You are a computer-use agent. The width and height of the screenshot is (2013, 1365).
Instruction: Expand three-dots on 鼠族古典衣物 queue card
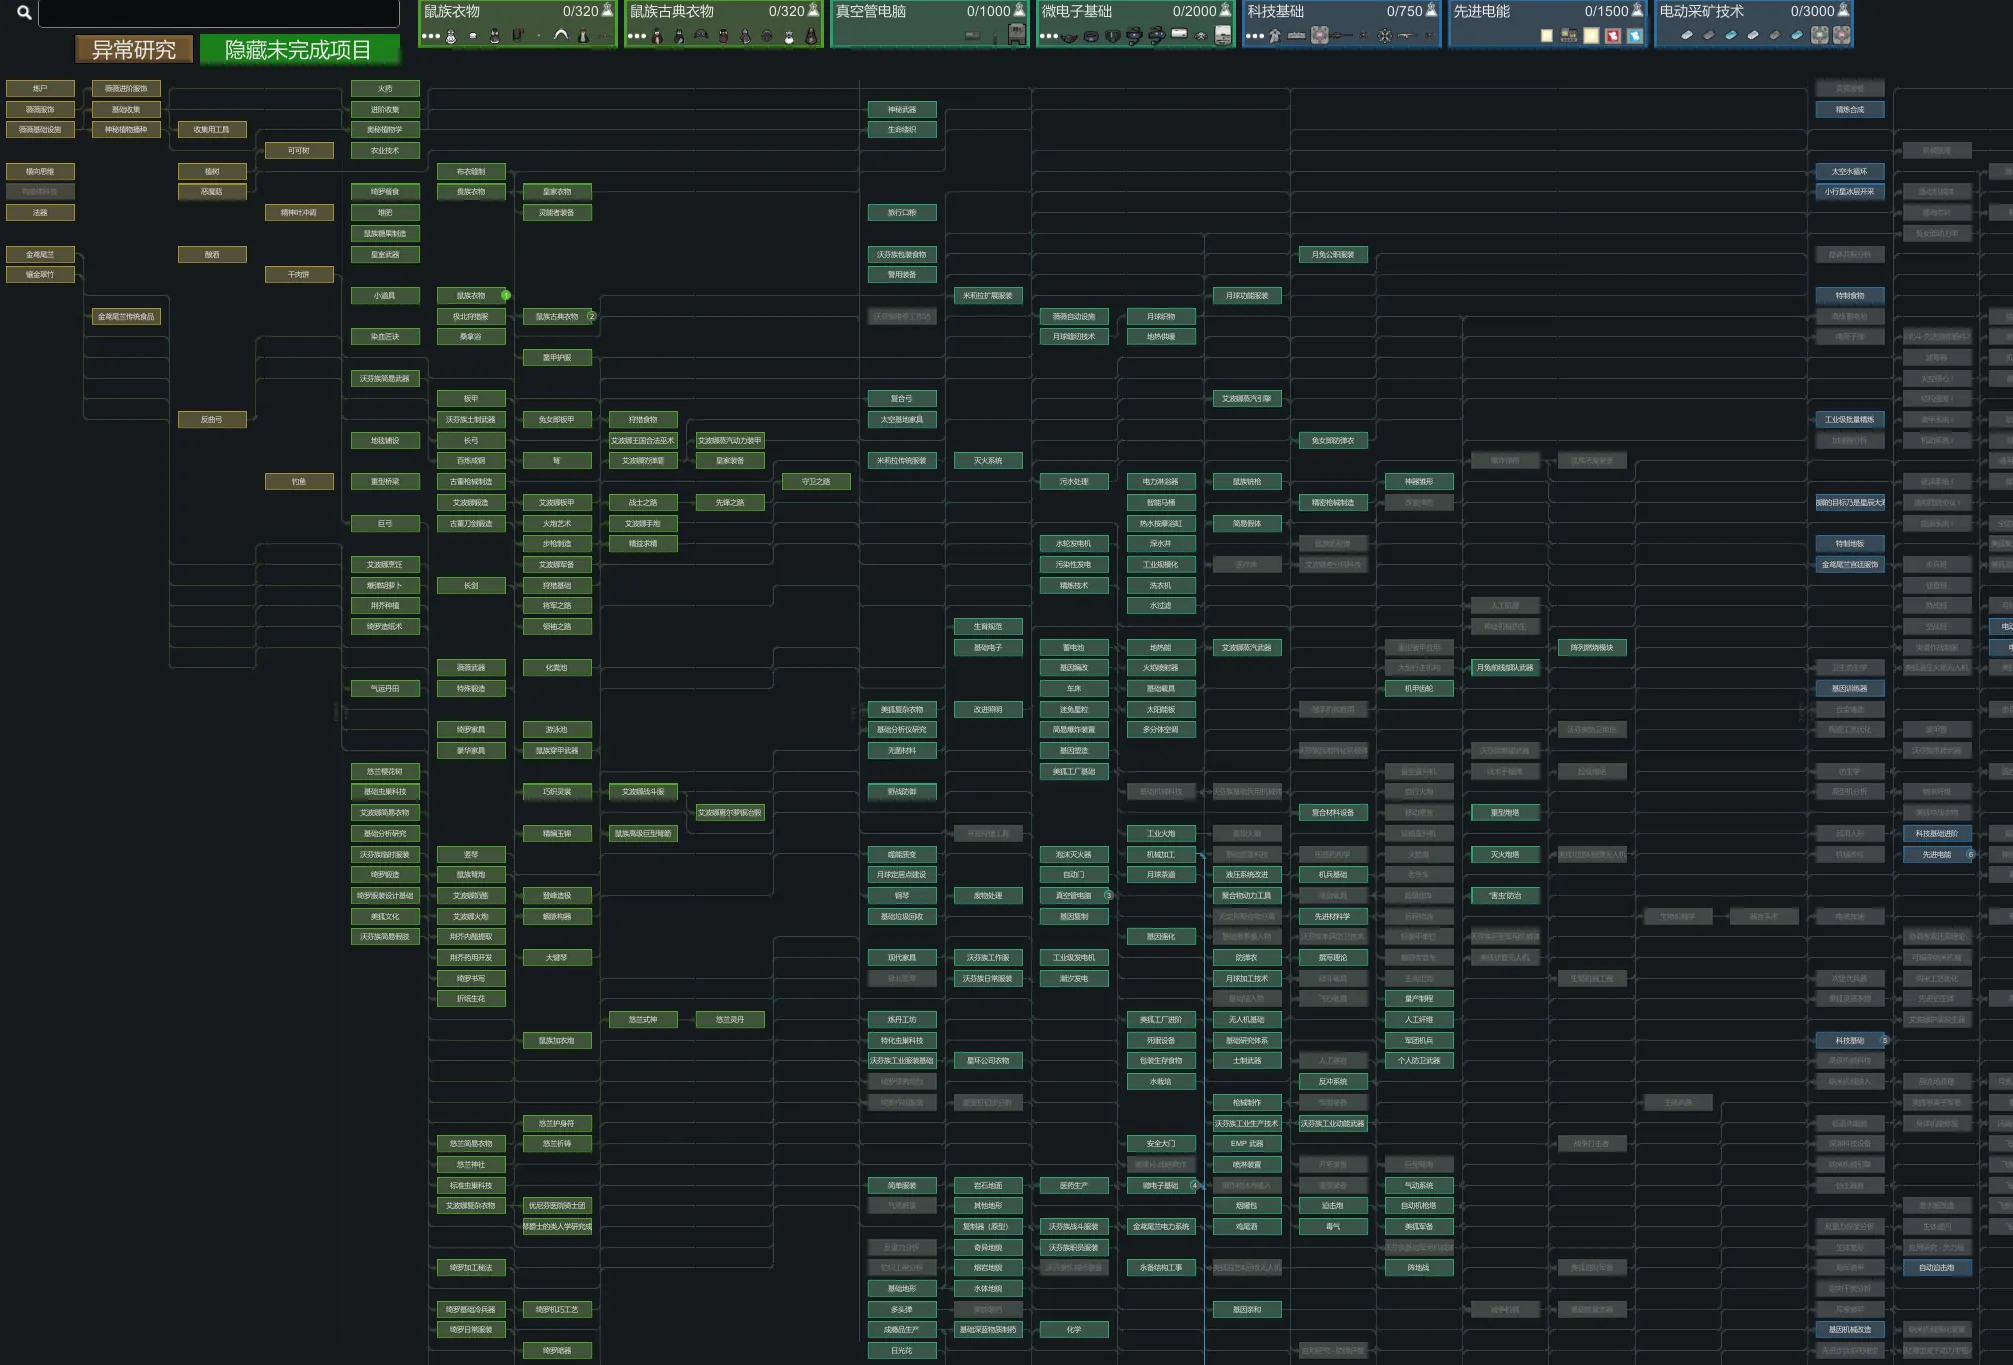coord(636,36)
